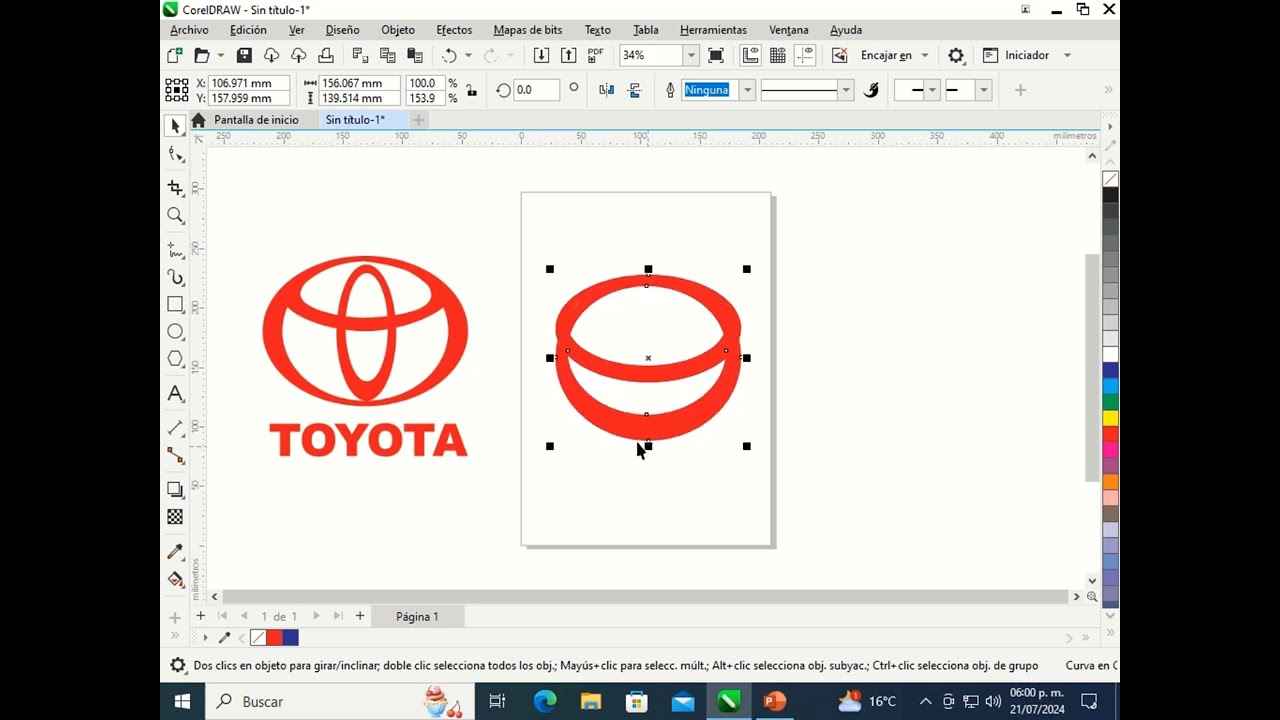Click the Full-screen preview icon
Screen dimensions: 1280x720
coord(716,56)
